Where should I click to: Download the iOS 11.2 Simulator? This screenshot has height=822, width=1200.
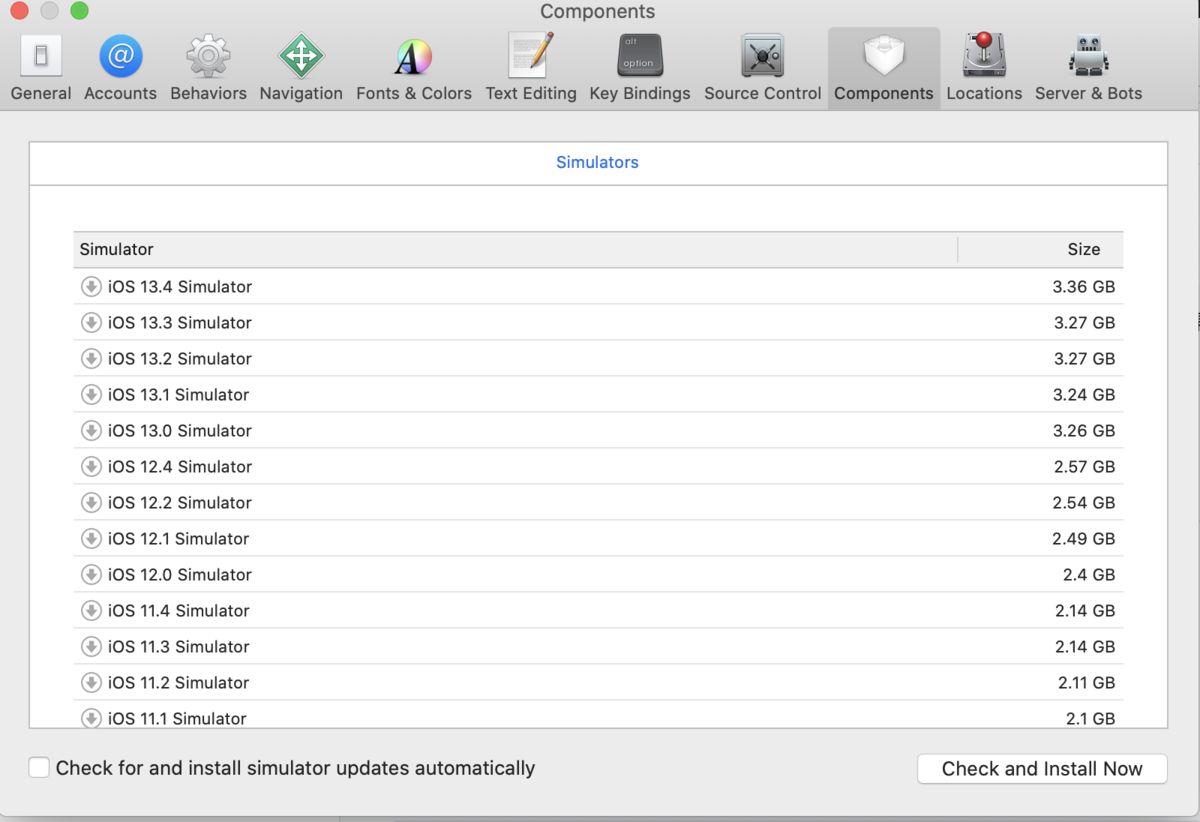(x=91, y=683)
